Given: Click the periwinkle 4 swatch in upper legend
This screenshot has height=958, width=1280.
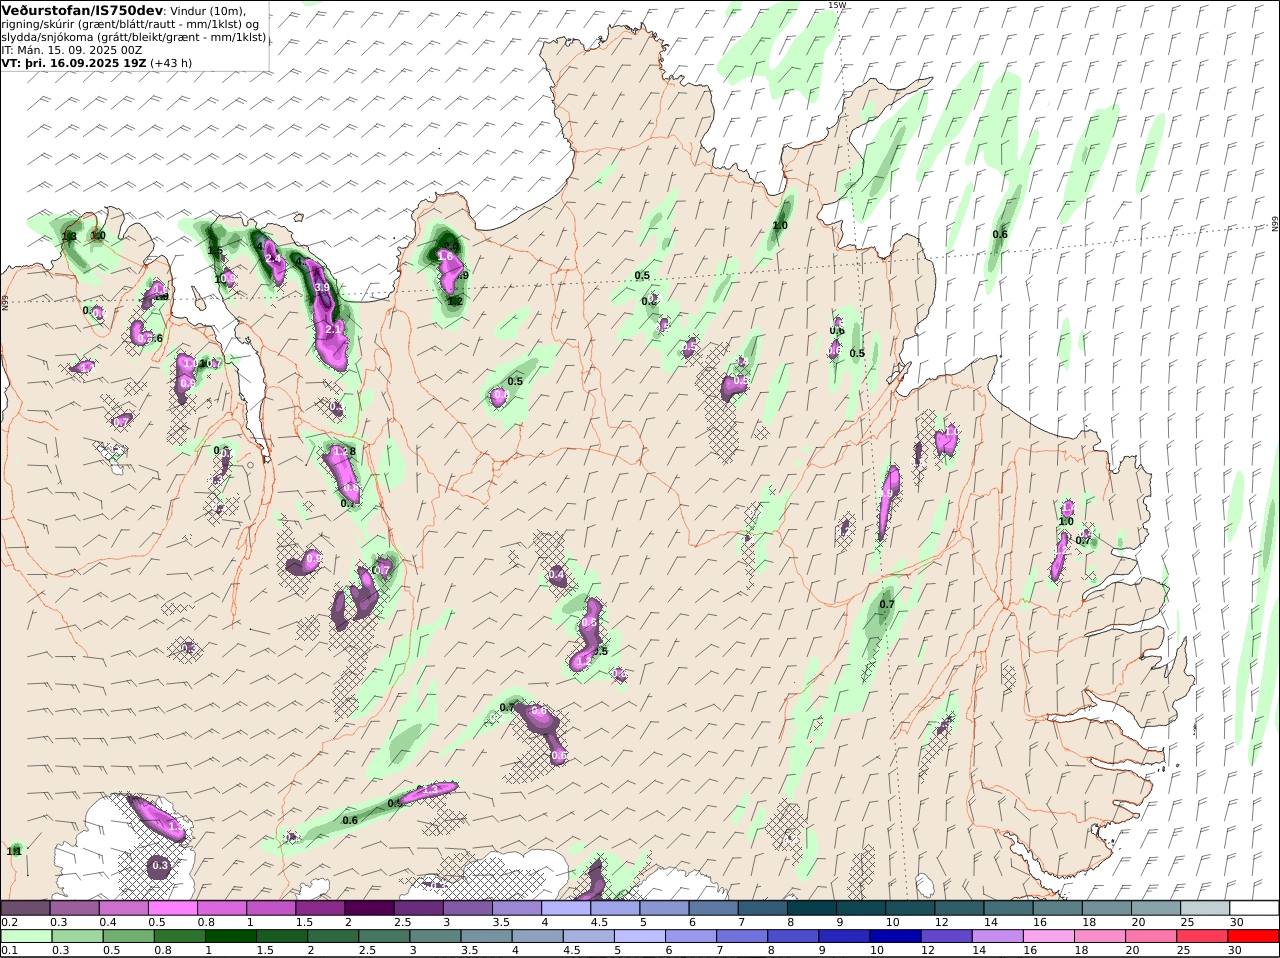Looking at the screenshot, I should 566,908.
